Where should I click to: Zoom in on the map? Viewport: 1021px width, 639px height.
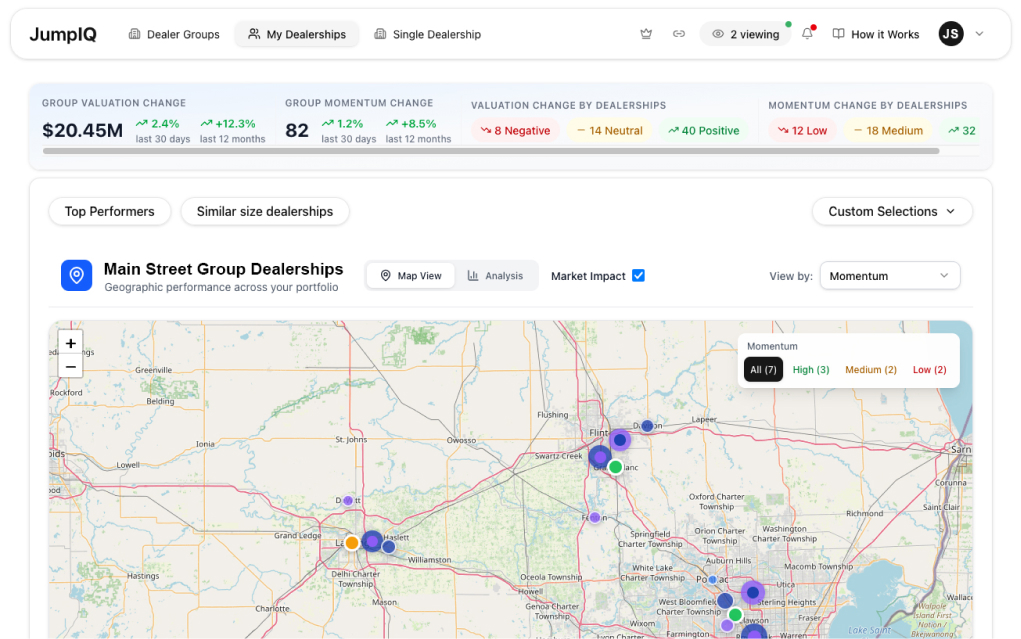pos(71,343)
